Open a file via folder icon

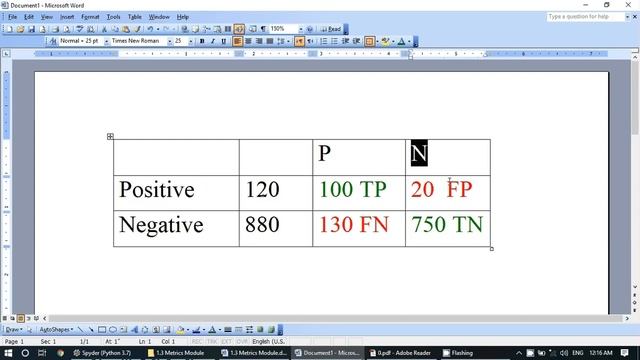[x=20, y=29]
